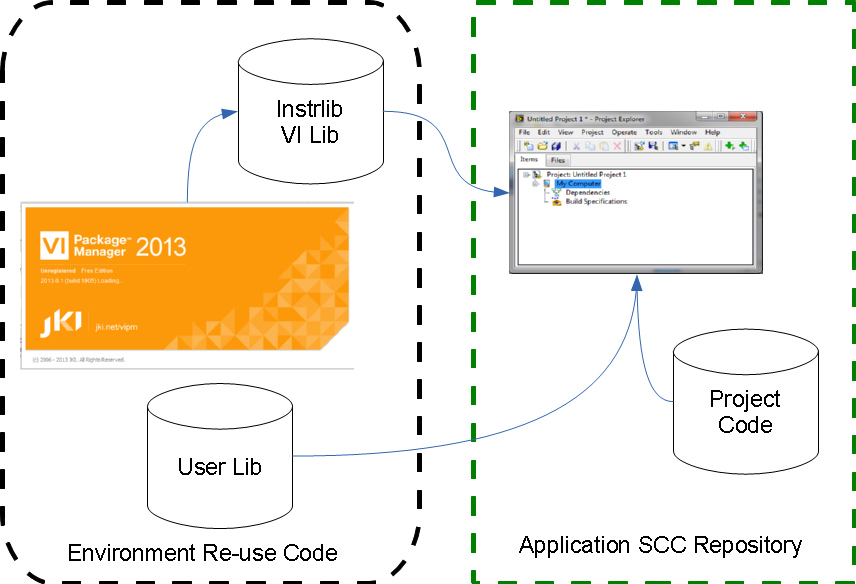Viewport: 856px width, 584px height.
Task: Click the Save All blue disks icon
Action: click(x=556, y=146)
